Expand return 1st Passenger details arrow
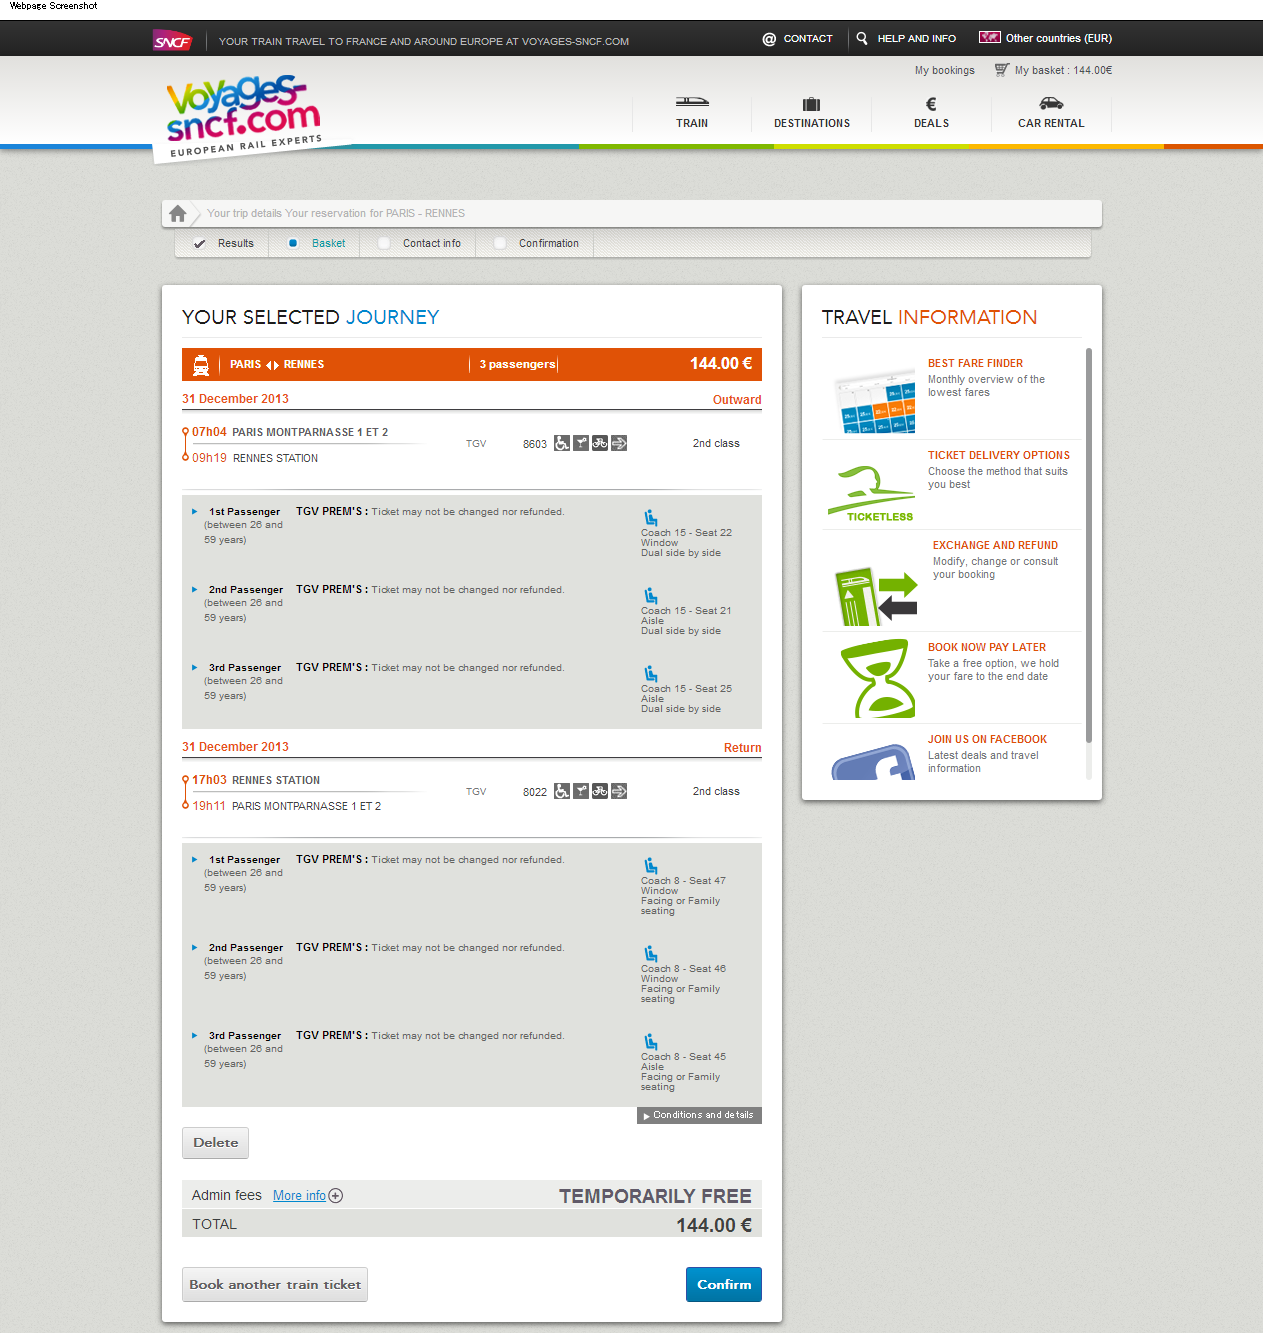This screenshot has height=1333, width=1263. click(x=195, y=860)
